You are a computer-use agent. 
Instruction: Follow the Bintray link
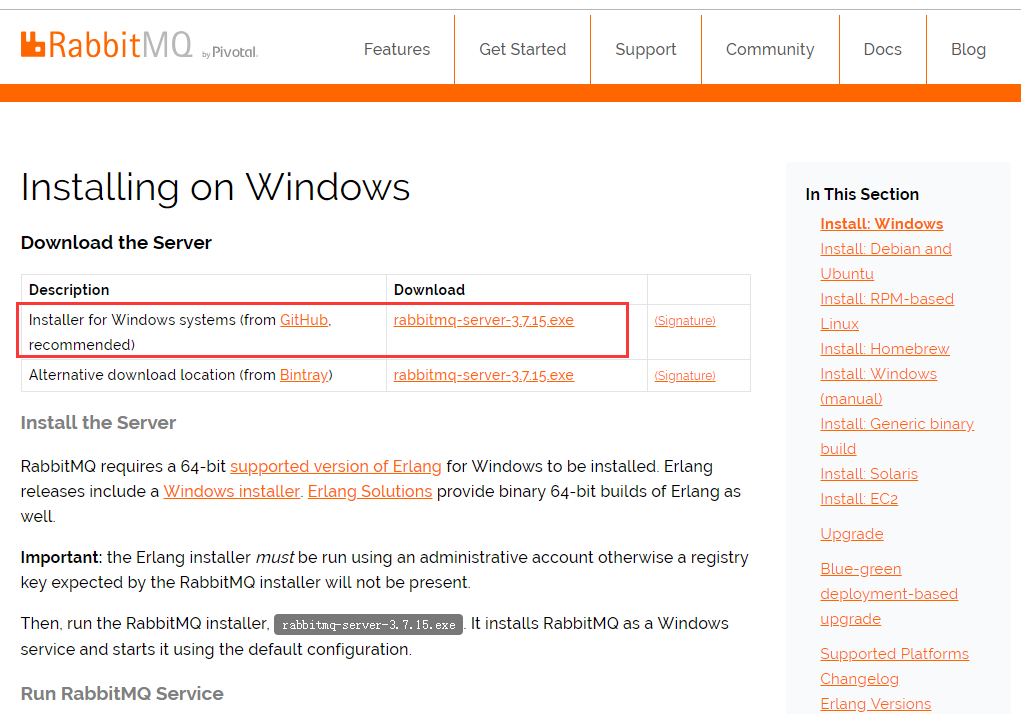303,376
